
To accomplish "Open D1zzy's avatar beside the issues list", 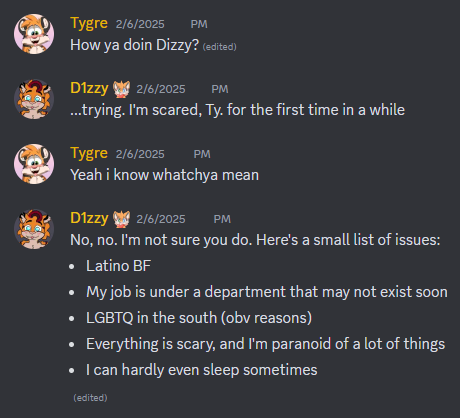I will [34, 229].
